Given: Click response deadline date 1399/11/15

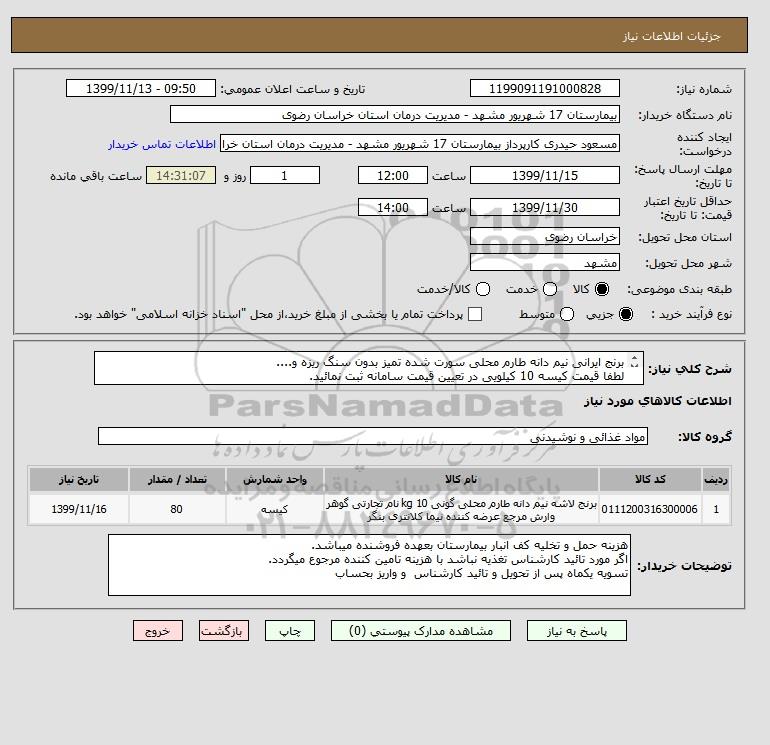Looking at the screenshot, I should (545, 175).
